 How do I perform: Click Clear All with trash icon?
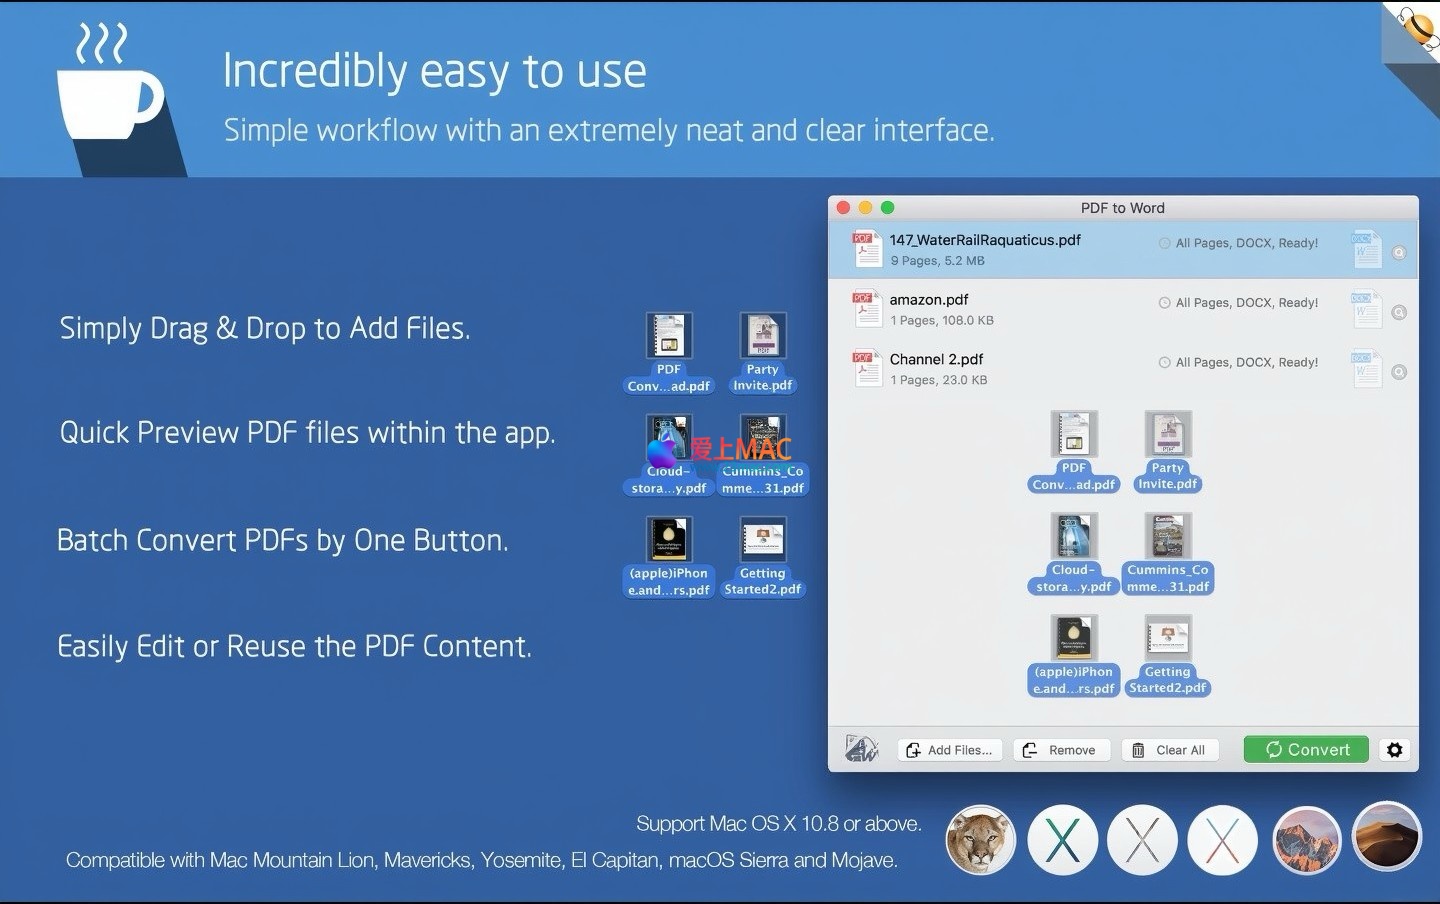pos(1170,750)
